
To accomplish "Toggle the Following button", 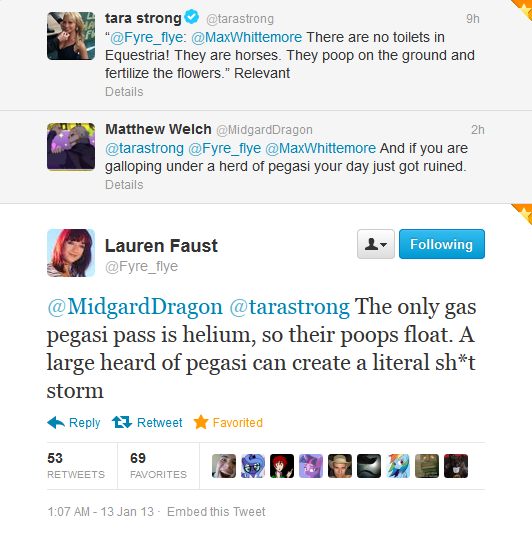I will (x=442, y=244).
